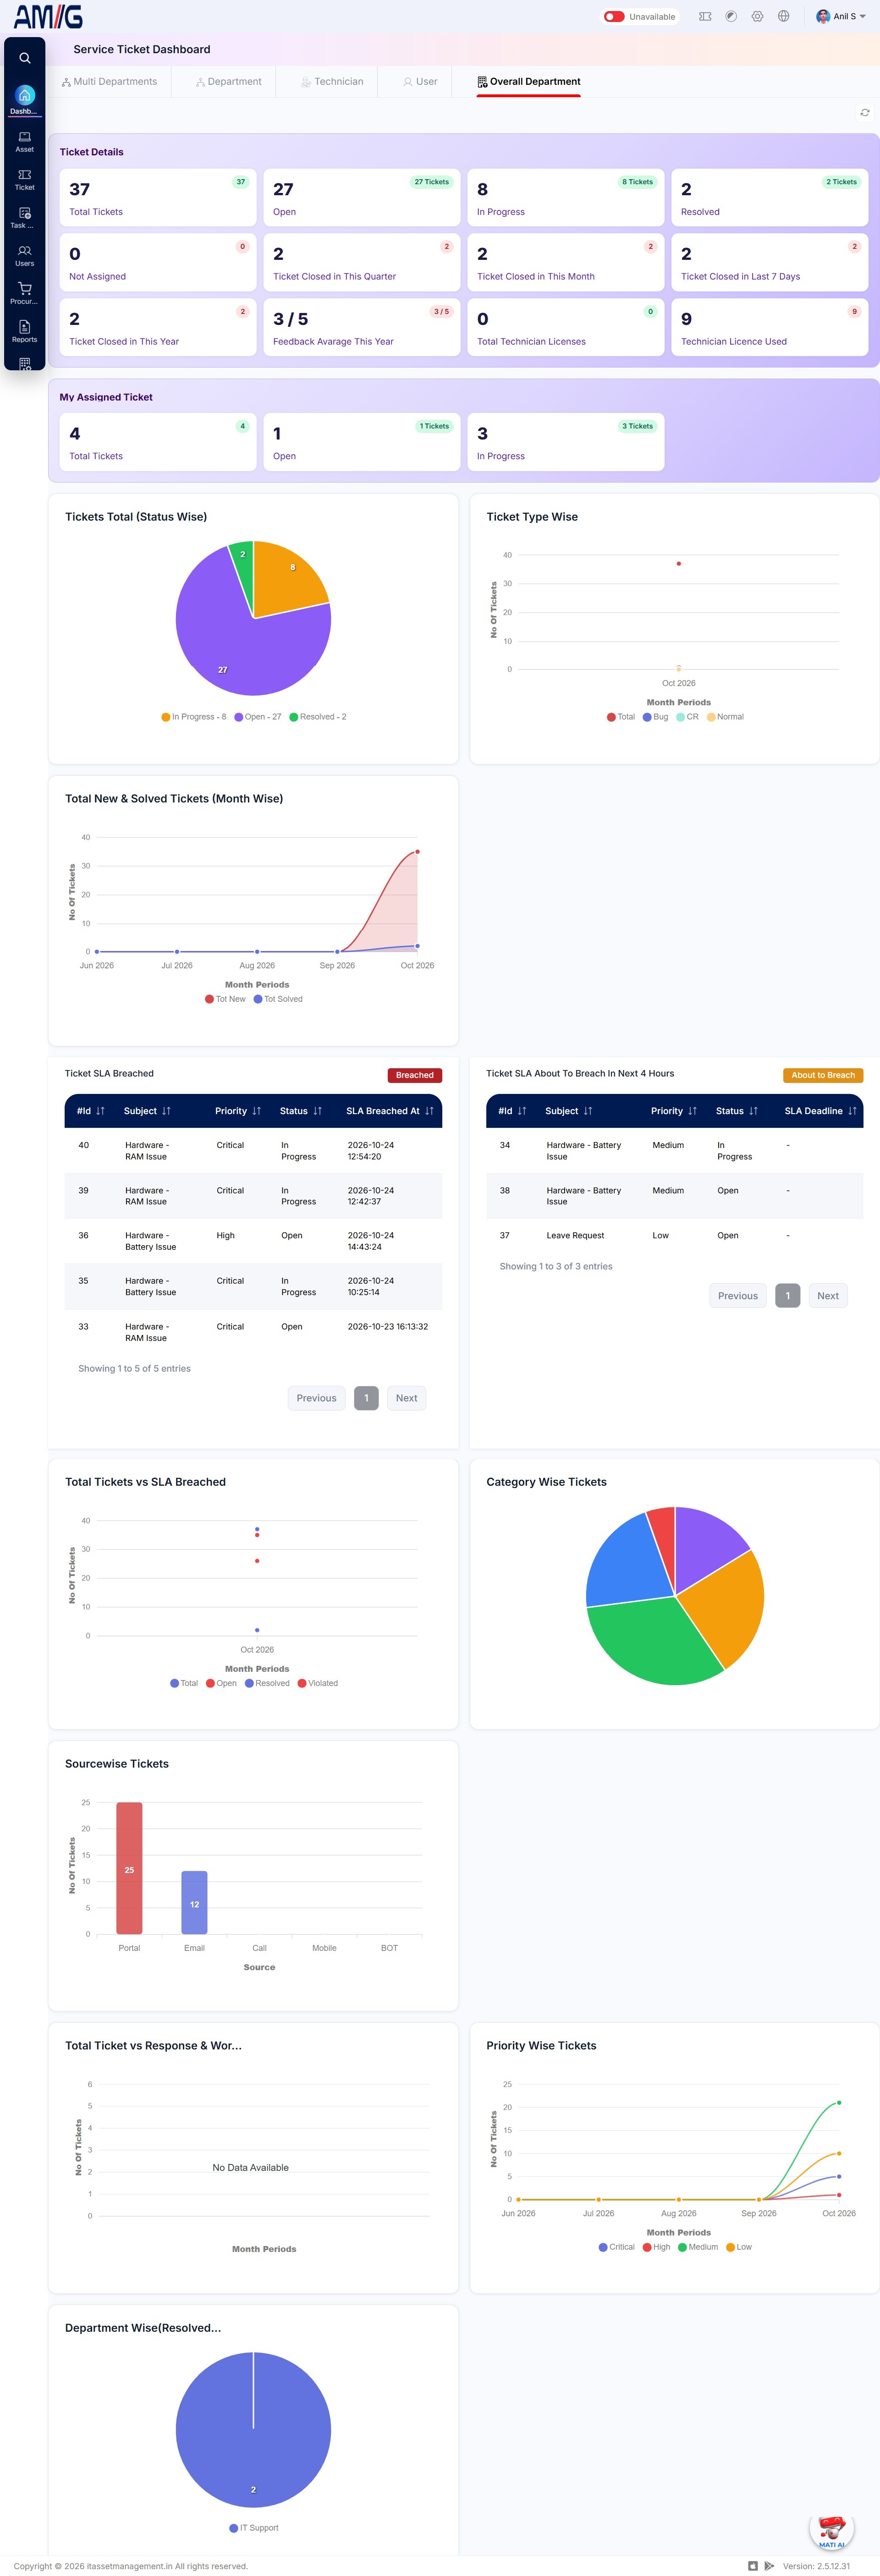This screenshot has width=880, height=2576.
Task: Click the red Breached badge button
Action: pyautogui.click(x=415, y=1075)
